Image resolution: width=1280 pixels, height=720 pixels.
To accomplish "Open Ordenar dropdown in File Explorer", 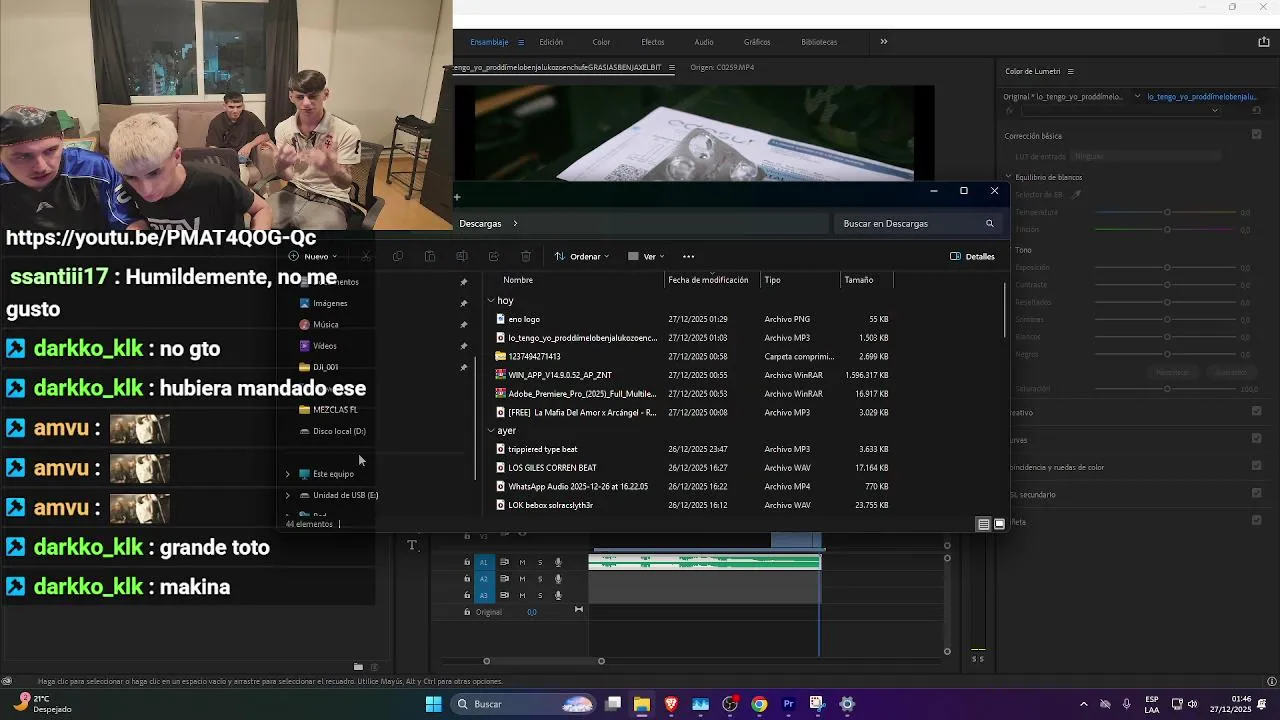I will click(x=582, y=256).
